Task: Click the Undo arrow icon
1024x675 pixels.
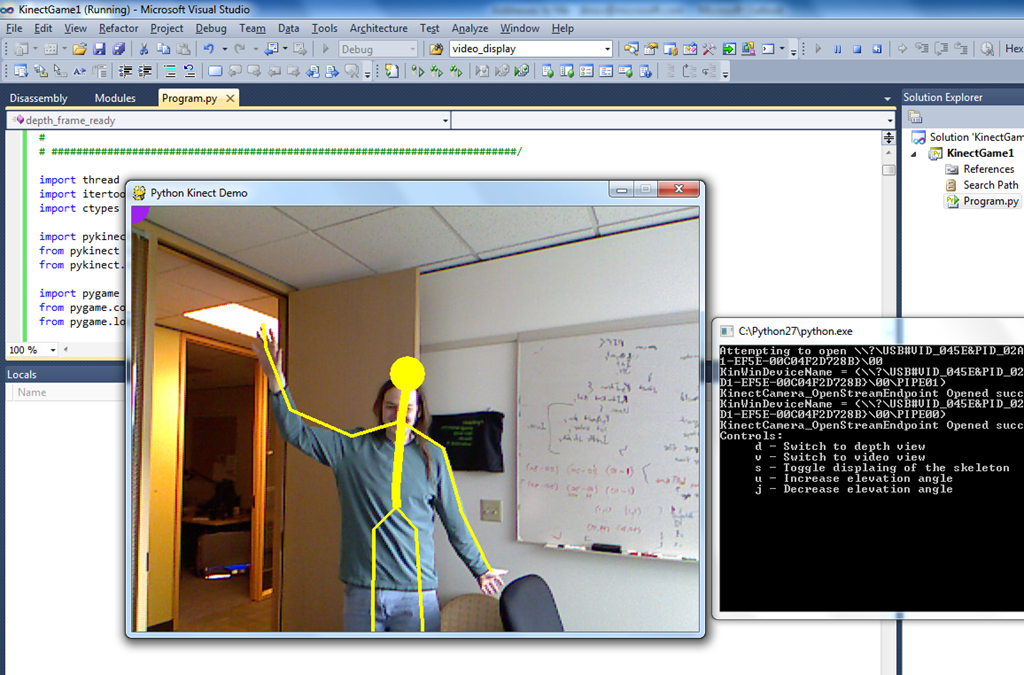Action: (208, 49)
